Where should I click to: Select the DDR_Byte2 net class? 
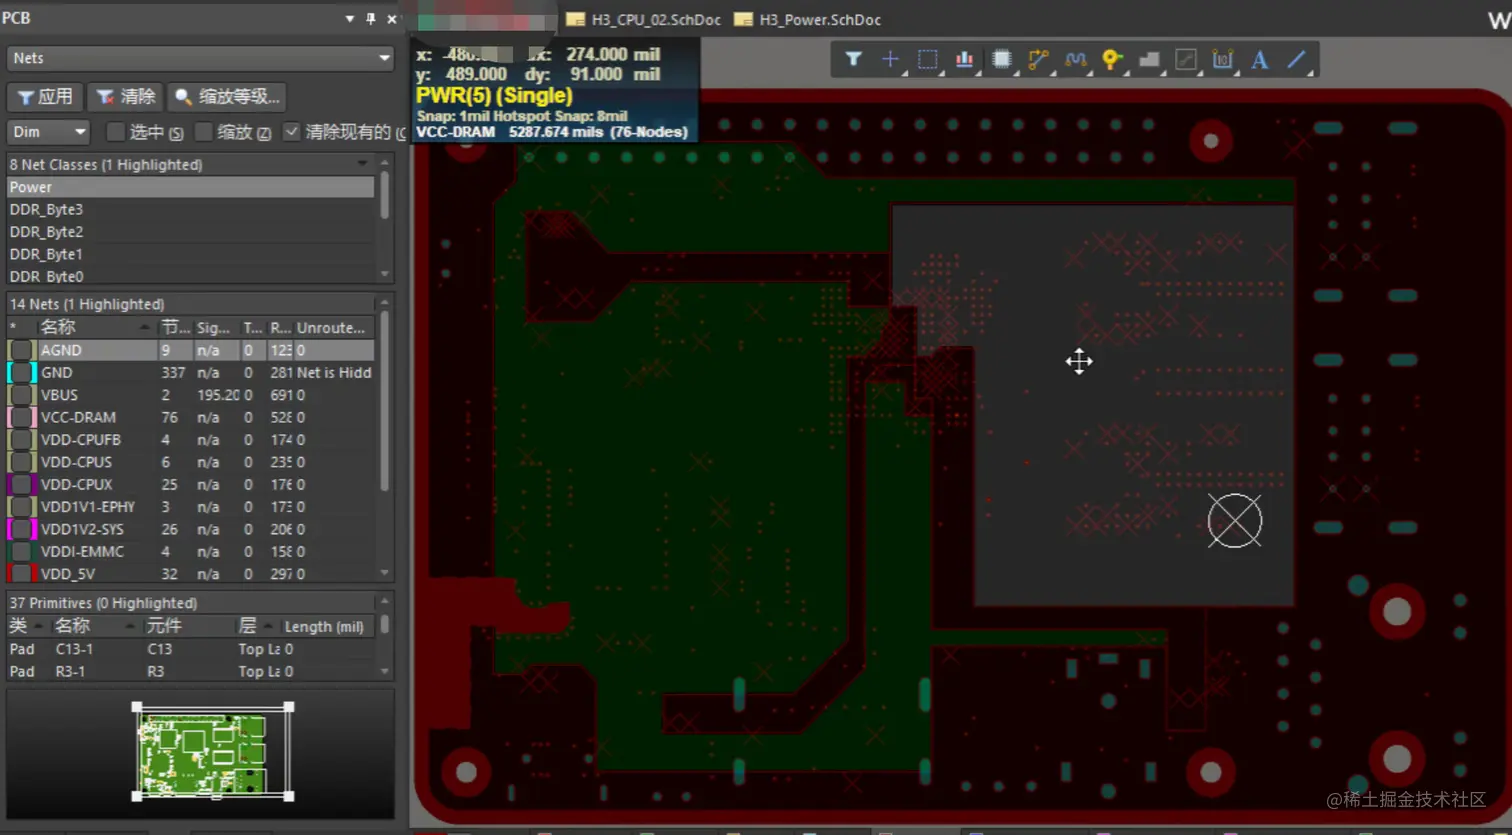[x=191, y=232]
